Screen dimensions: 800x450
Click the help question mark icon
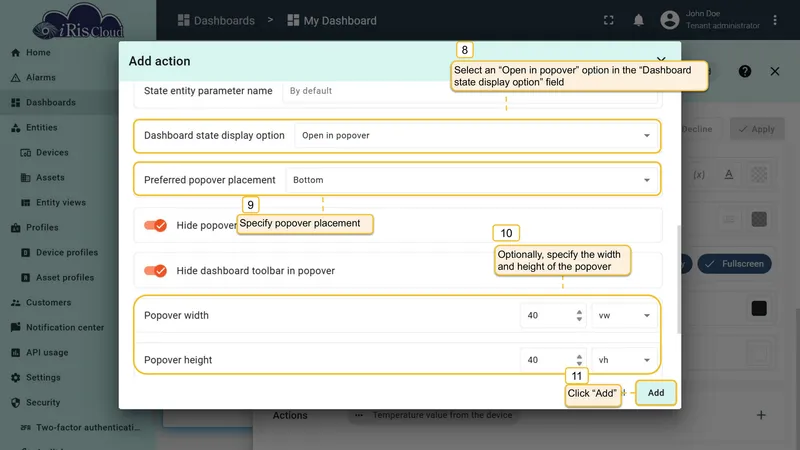(744, 71)
